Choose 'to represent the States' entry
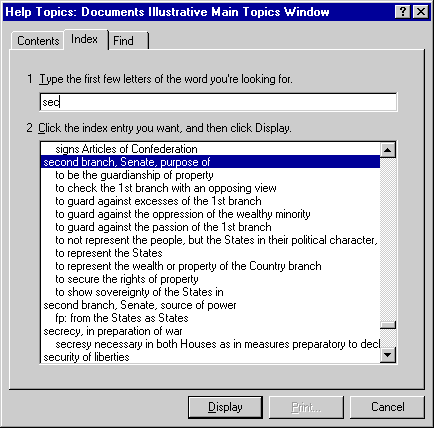The height and width of the screenshot is (428, 434). point(109,253)
